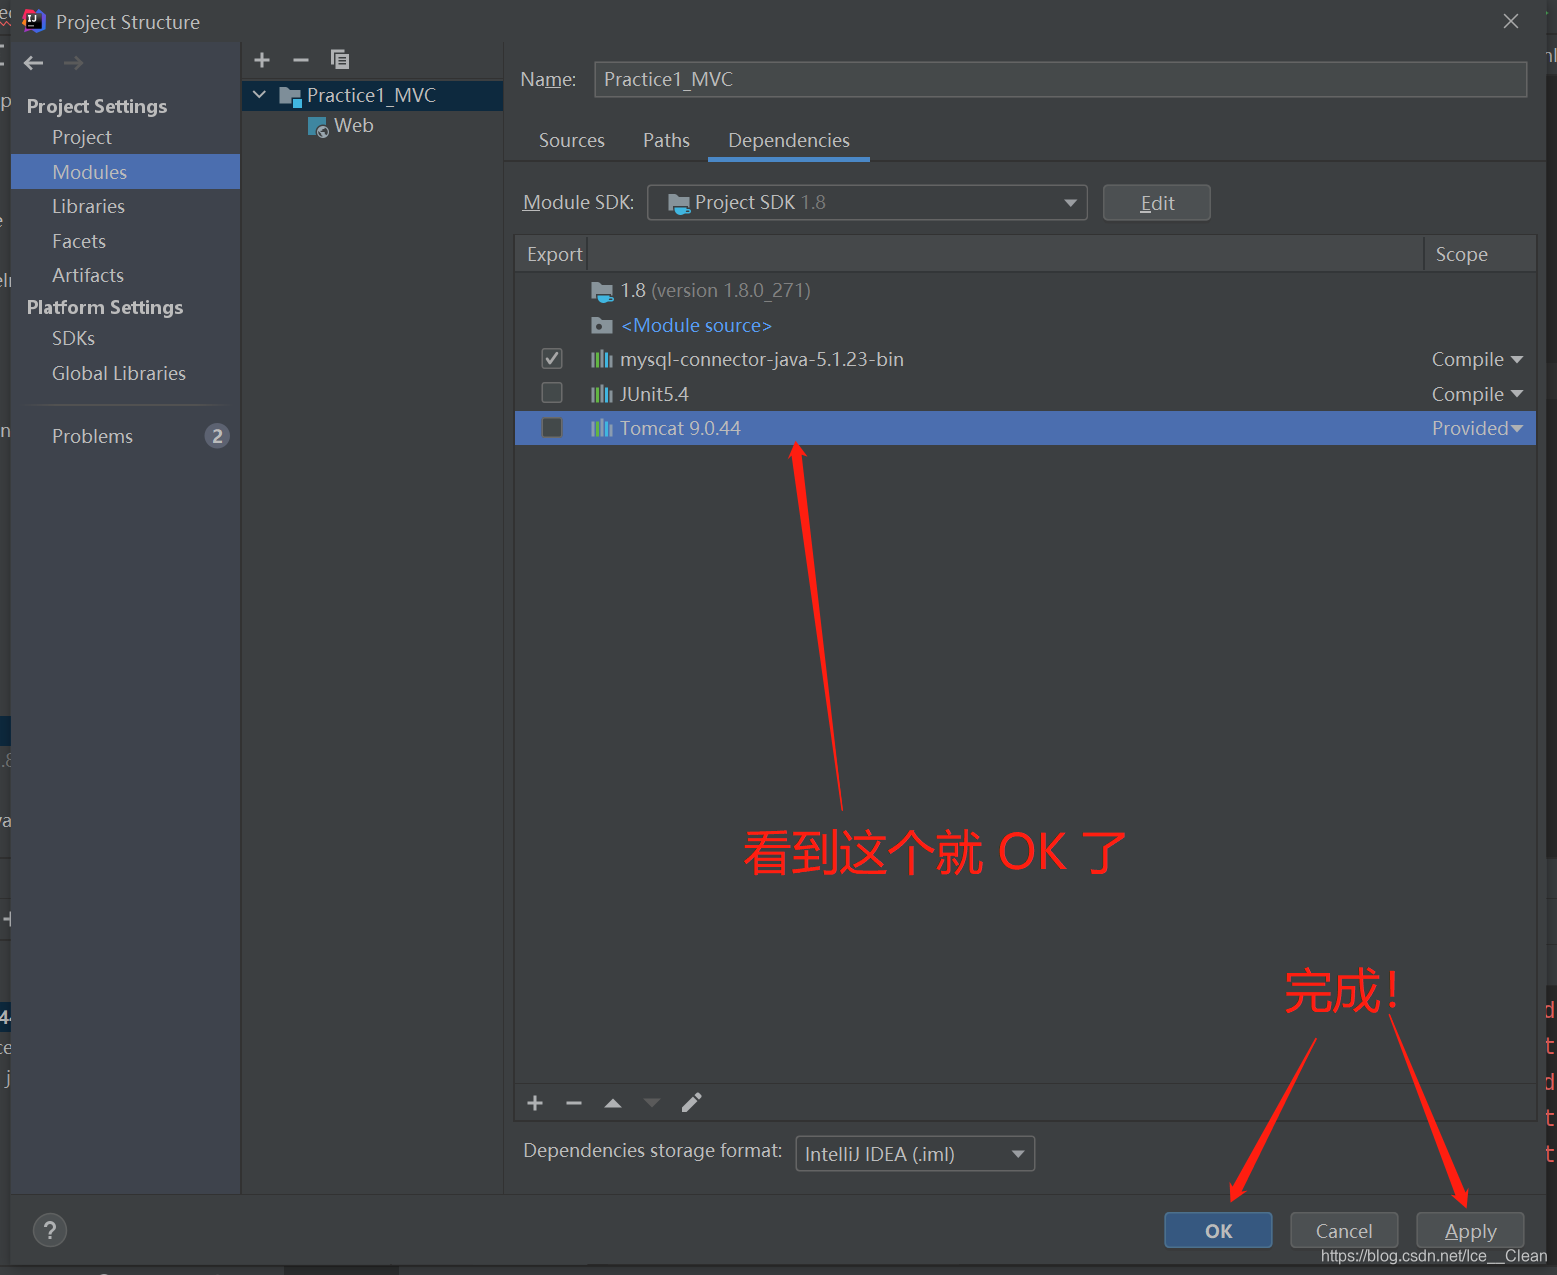Image resolution: width=1557 pixels, height=1275 pixels.
Task: Go forward with the right arrow icon
Action: point(73,63)
